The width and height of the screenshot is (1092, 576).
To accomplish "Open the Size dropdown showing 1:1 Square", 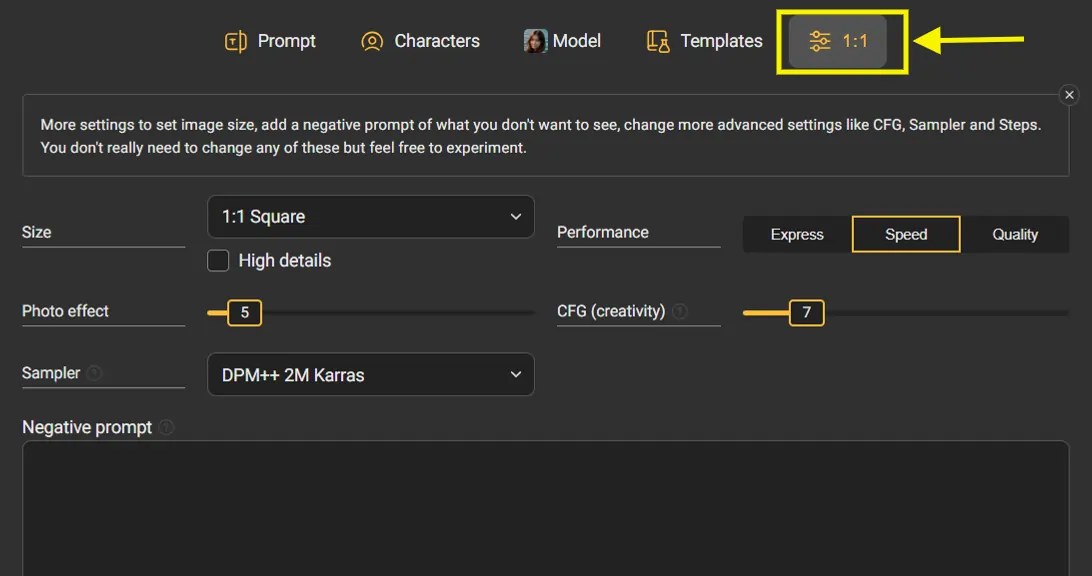I will pyautogui.click(x=370, y=216).
